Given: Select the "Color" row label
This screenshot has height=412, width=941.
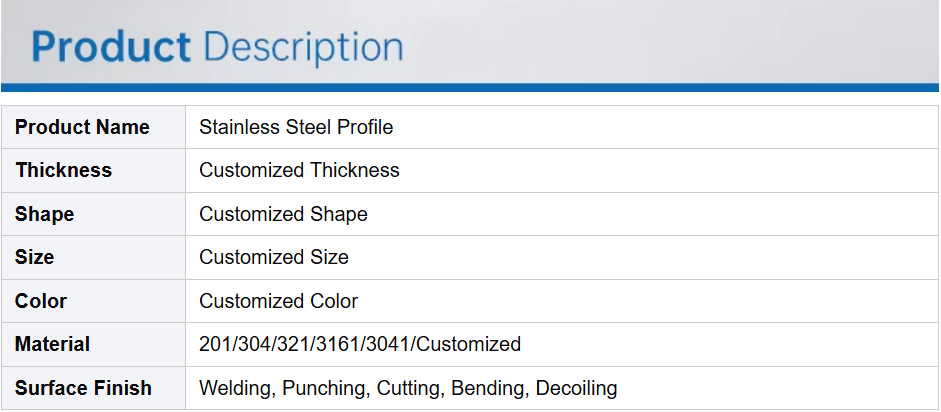Looking at the screenshot, I should click(41, 301).
